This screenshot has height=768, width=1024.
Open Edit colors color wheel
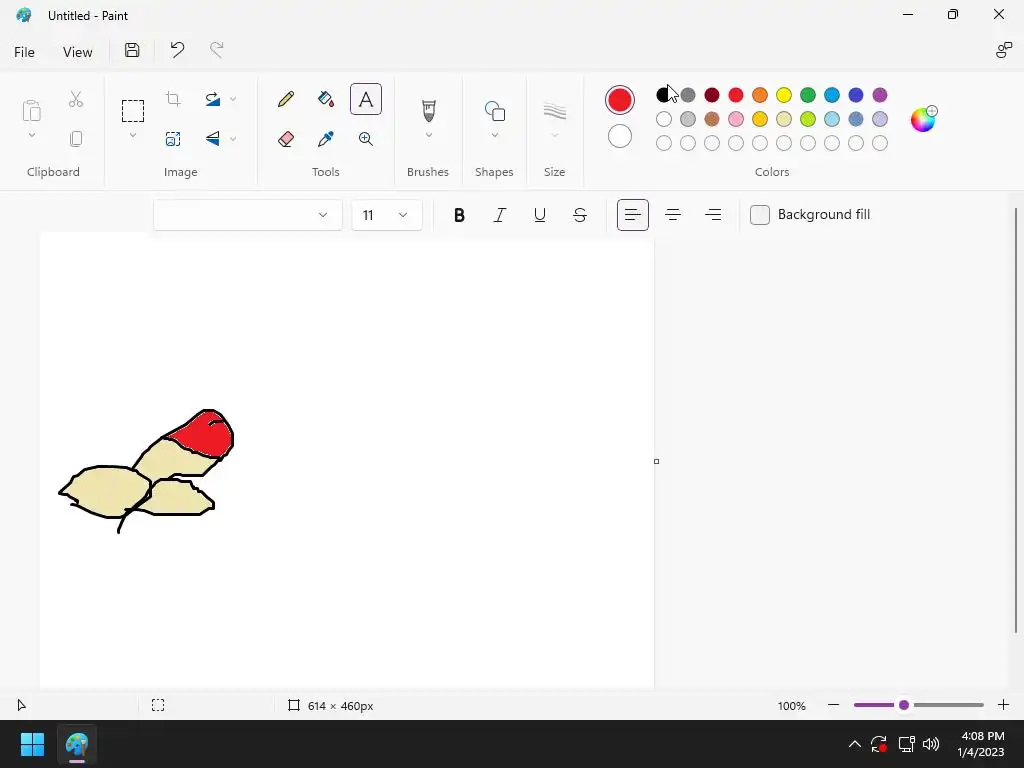(x=923, y=119)
